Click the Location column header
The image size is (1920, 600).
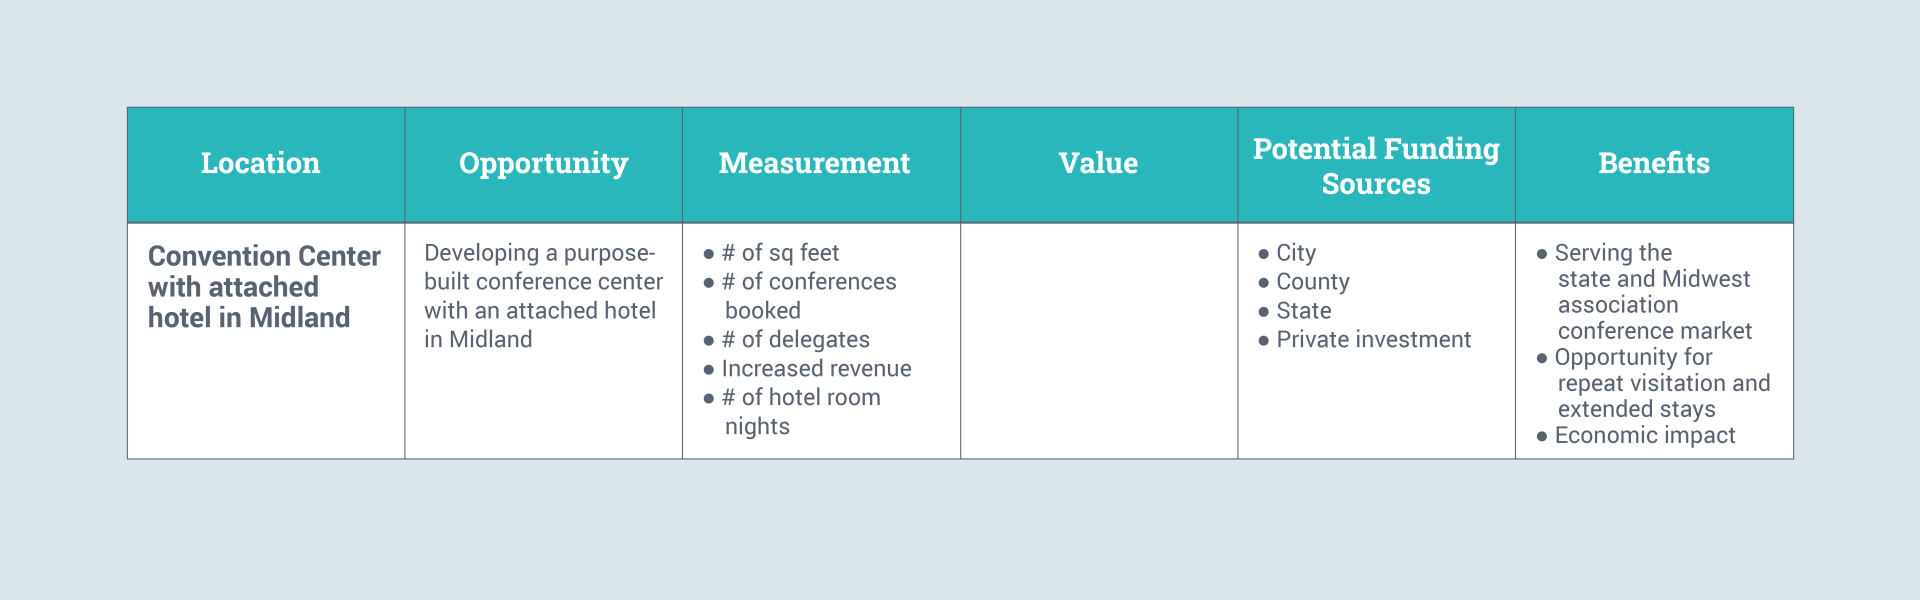point(260,163)
